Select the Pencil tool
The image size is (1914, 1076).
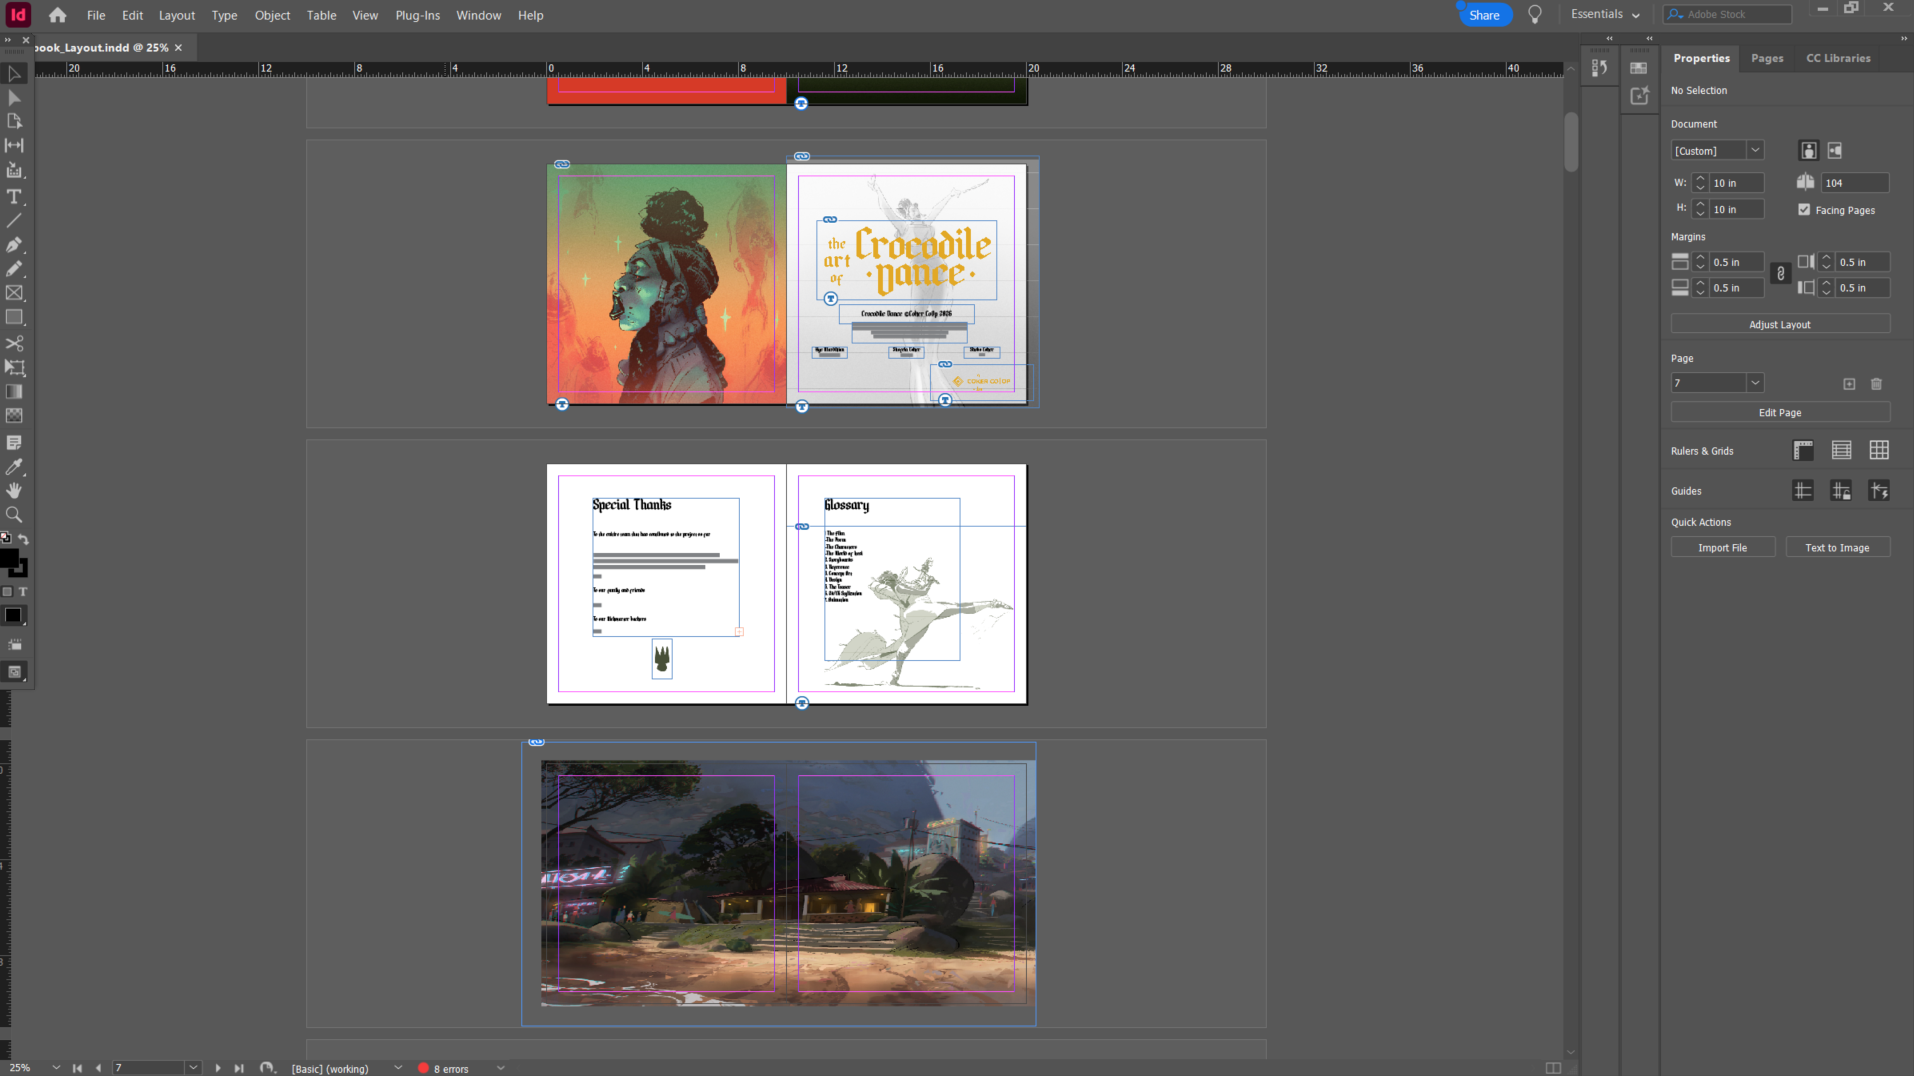[14, 269]
